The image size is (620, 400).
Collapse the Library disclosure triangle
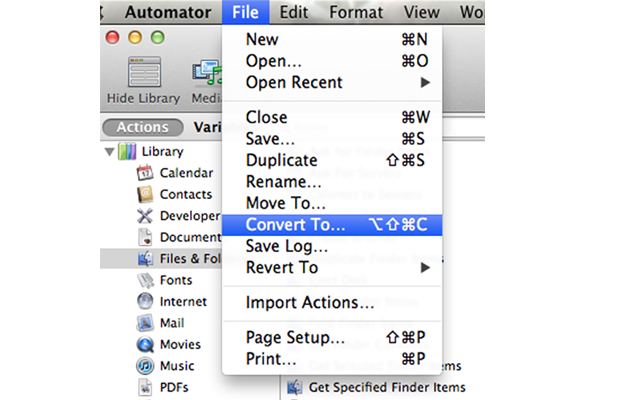click(108, 152)
